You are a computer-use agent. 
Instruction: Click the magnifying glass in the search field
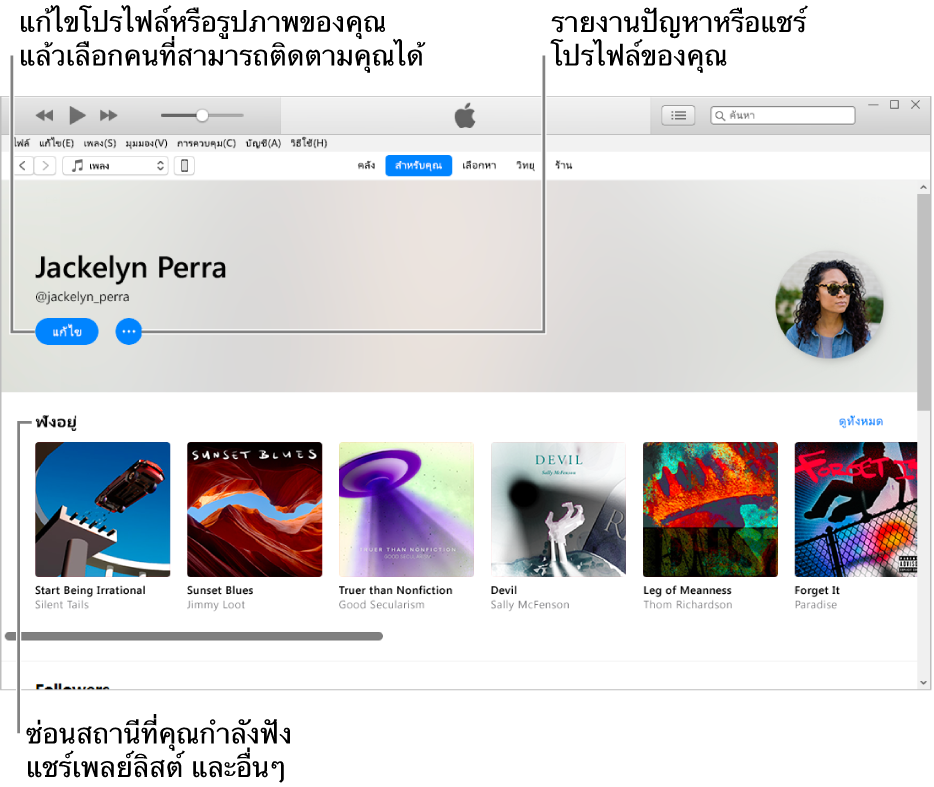720,114
